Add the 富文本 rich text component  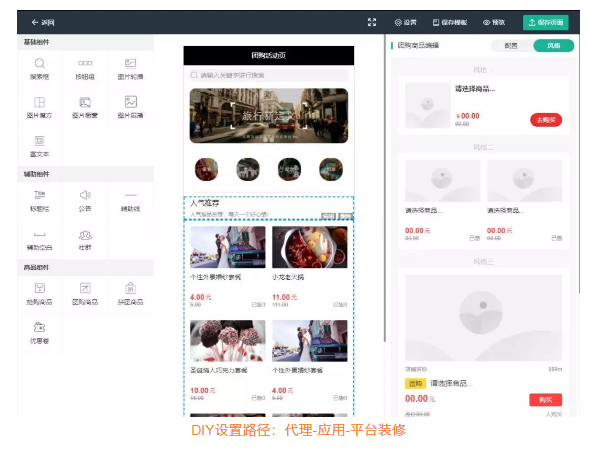(39, 146)
